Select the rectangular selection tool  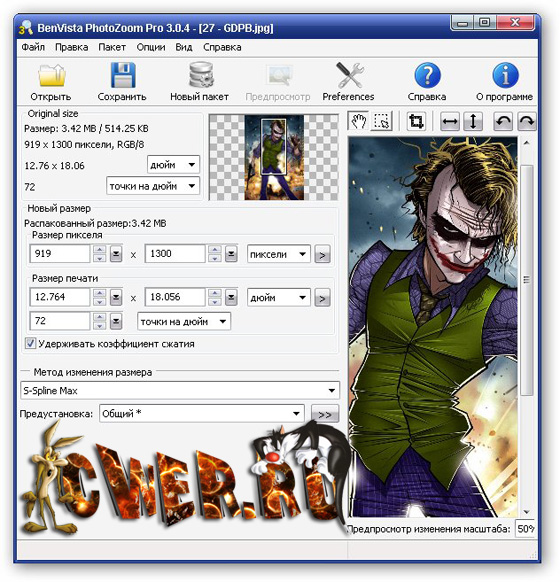381,121
